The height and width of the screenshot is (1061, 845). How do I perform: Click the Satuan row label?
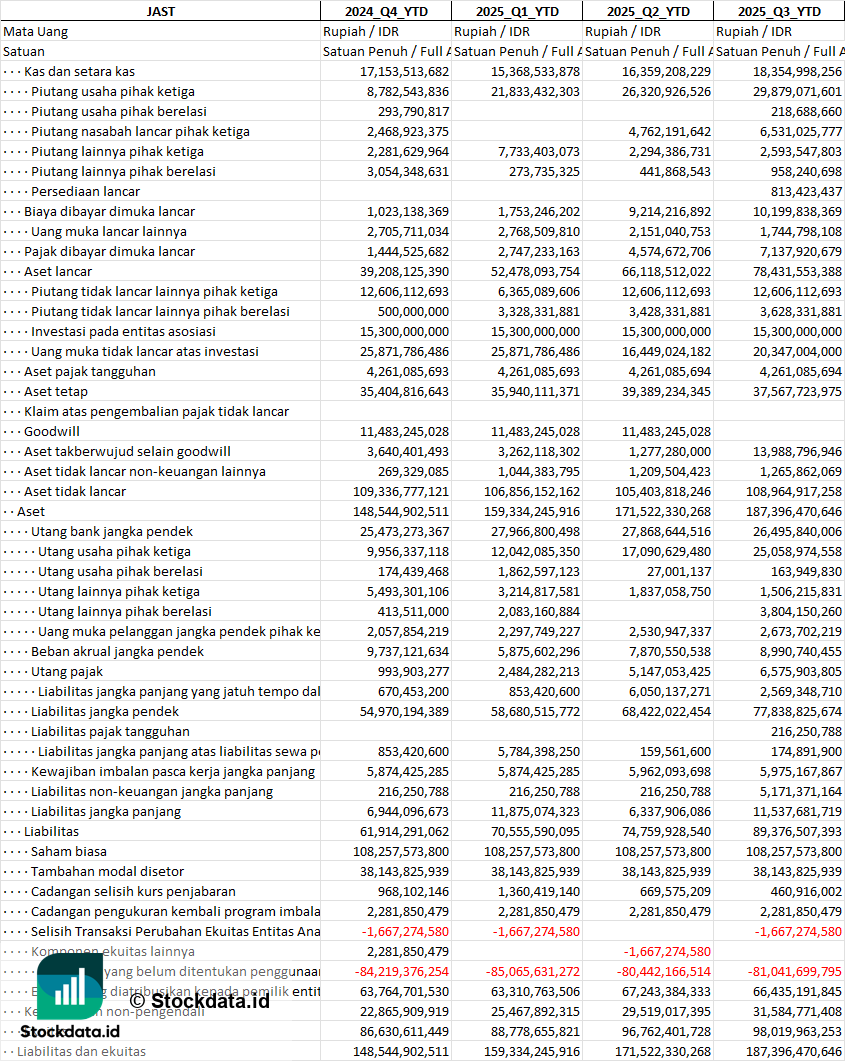coord(24,51)
